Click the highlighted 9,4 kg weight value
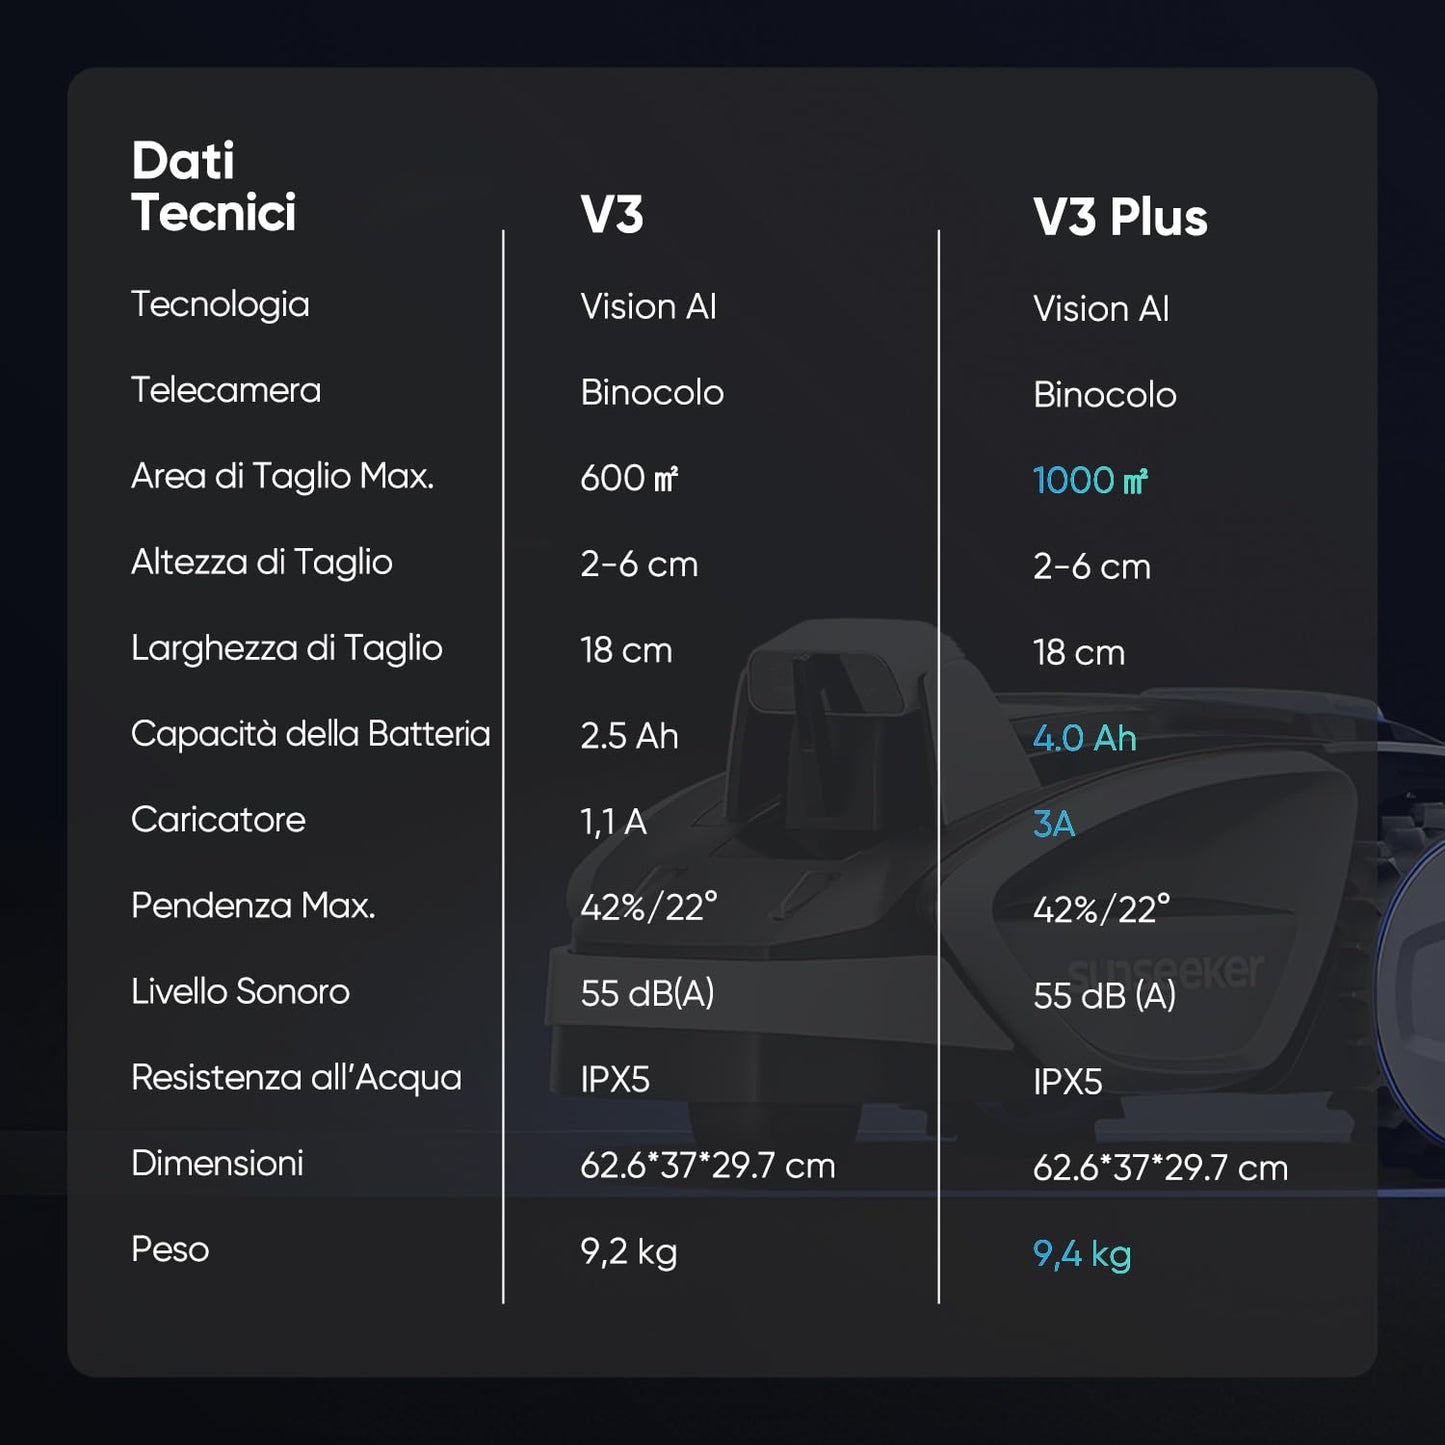 [1082, 1254]
